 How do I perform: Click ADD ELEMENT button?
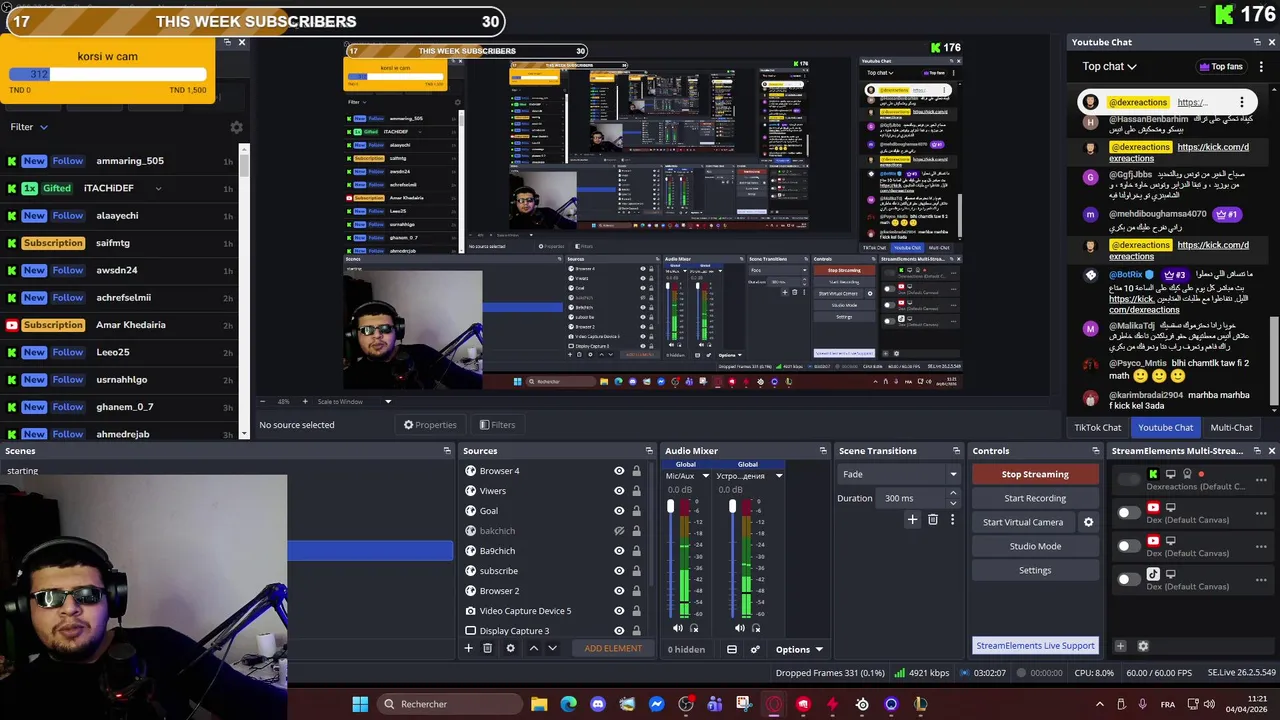click(x=613, y=649)
